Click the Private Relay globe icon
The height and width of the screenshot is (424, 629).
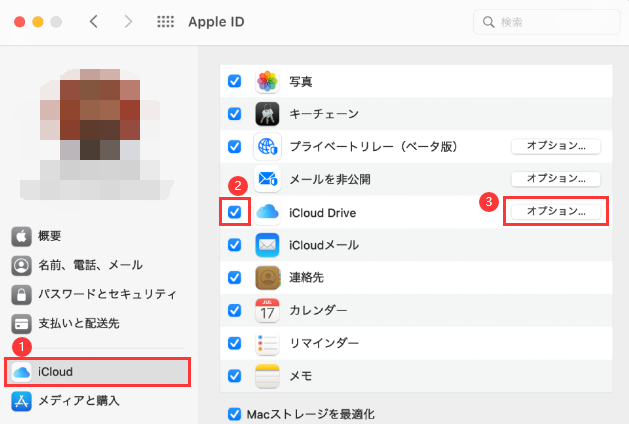pyautogui.click(x=267, y=146)
